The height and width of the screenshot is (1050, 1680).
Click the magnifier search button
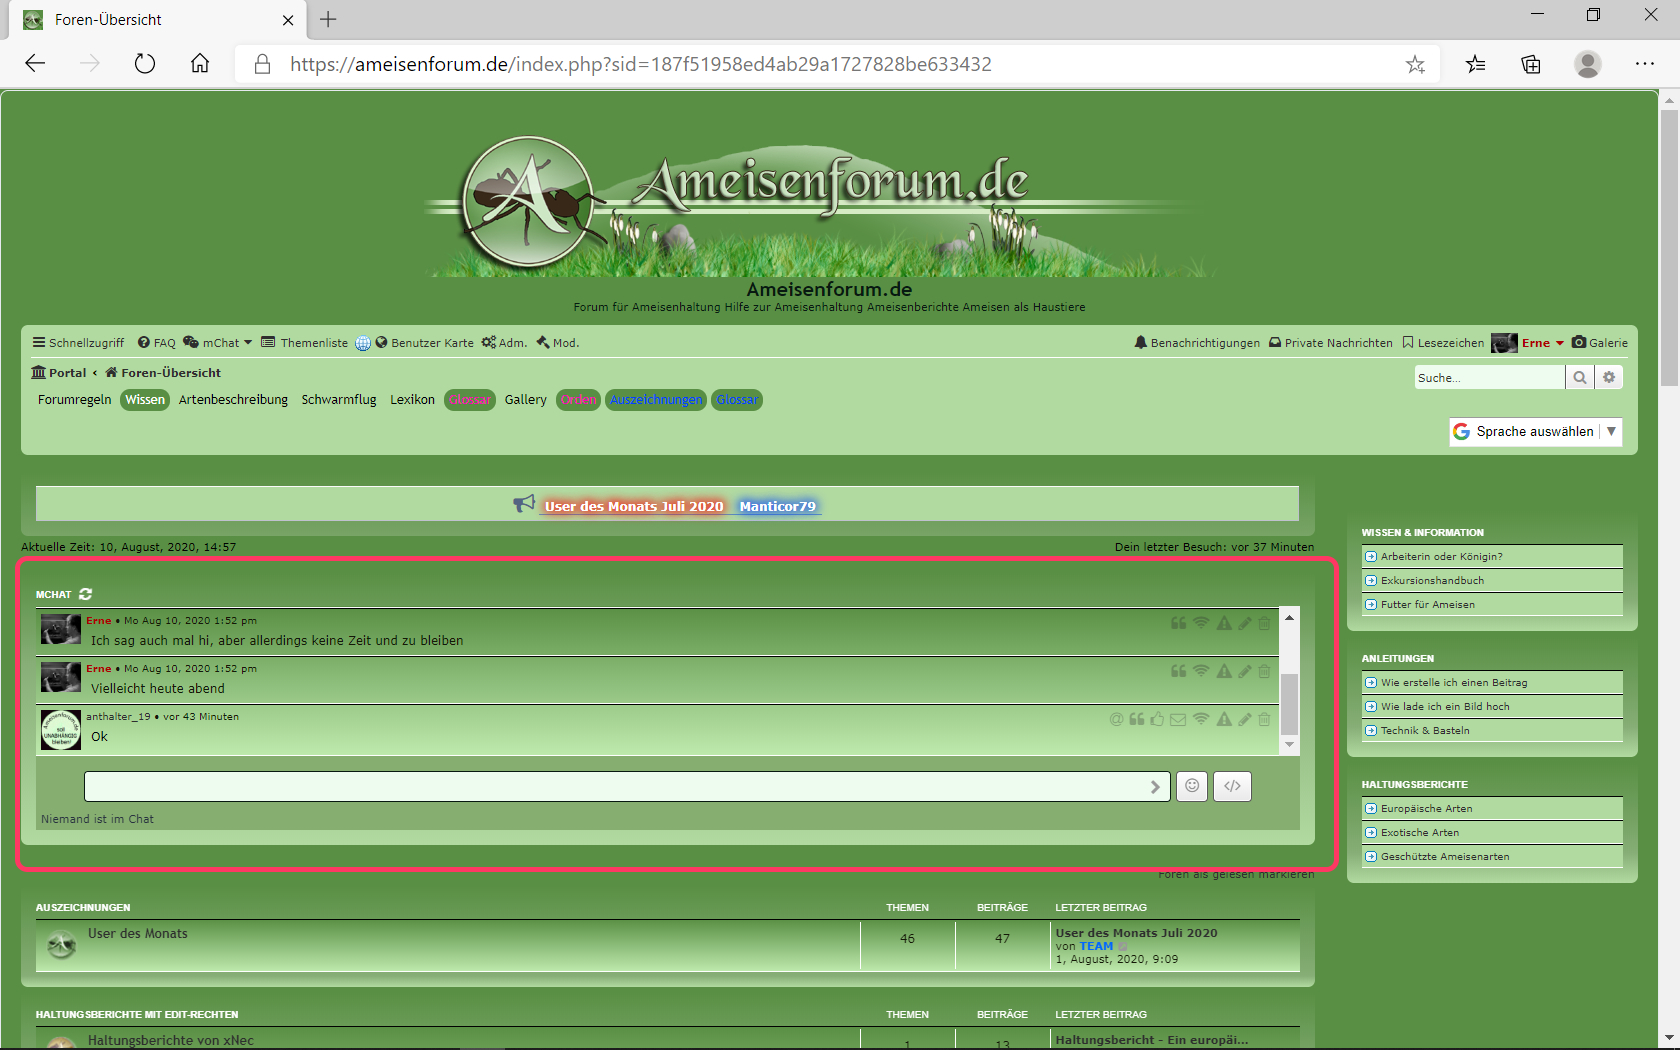1579,377
